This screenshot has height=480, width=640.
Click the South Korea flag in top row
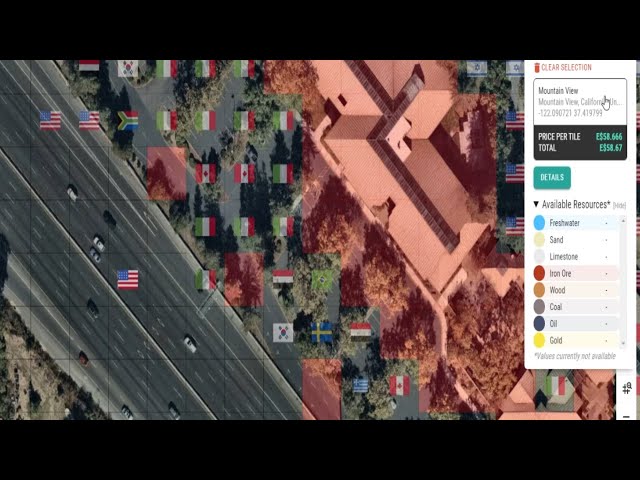click(128, 69)
